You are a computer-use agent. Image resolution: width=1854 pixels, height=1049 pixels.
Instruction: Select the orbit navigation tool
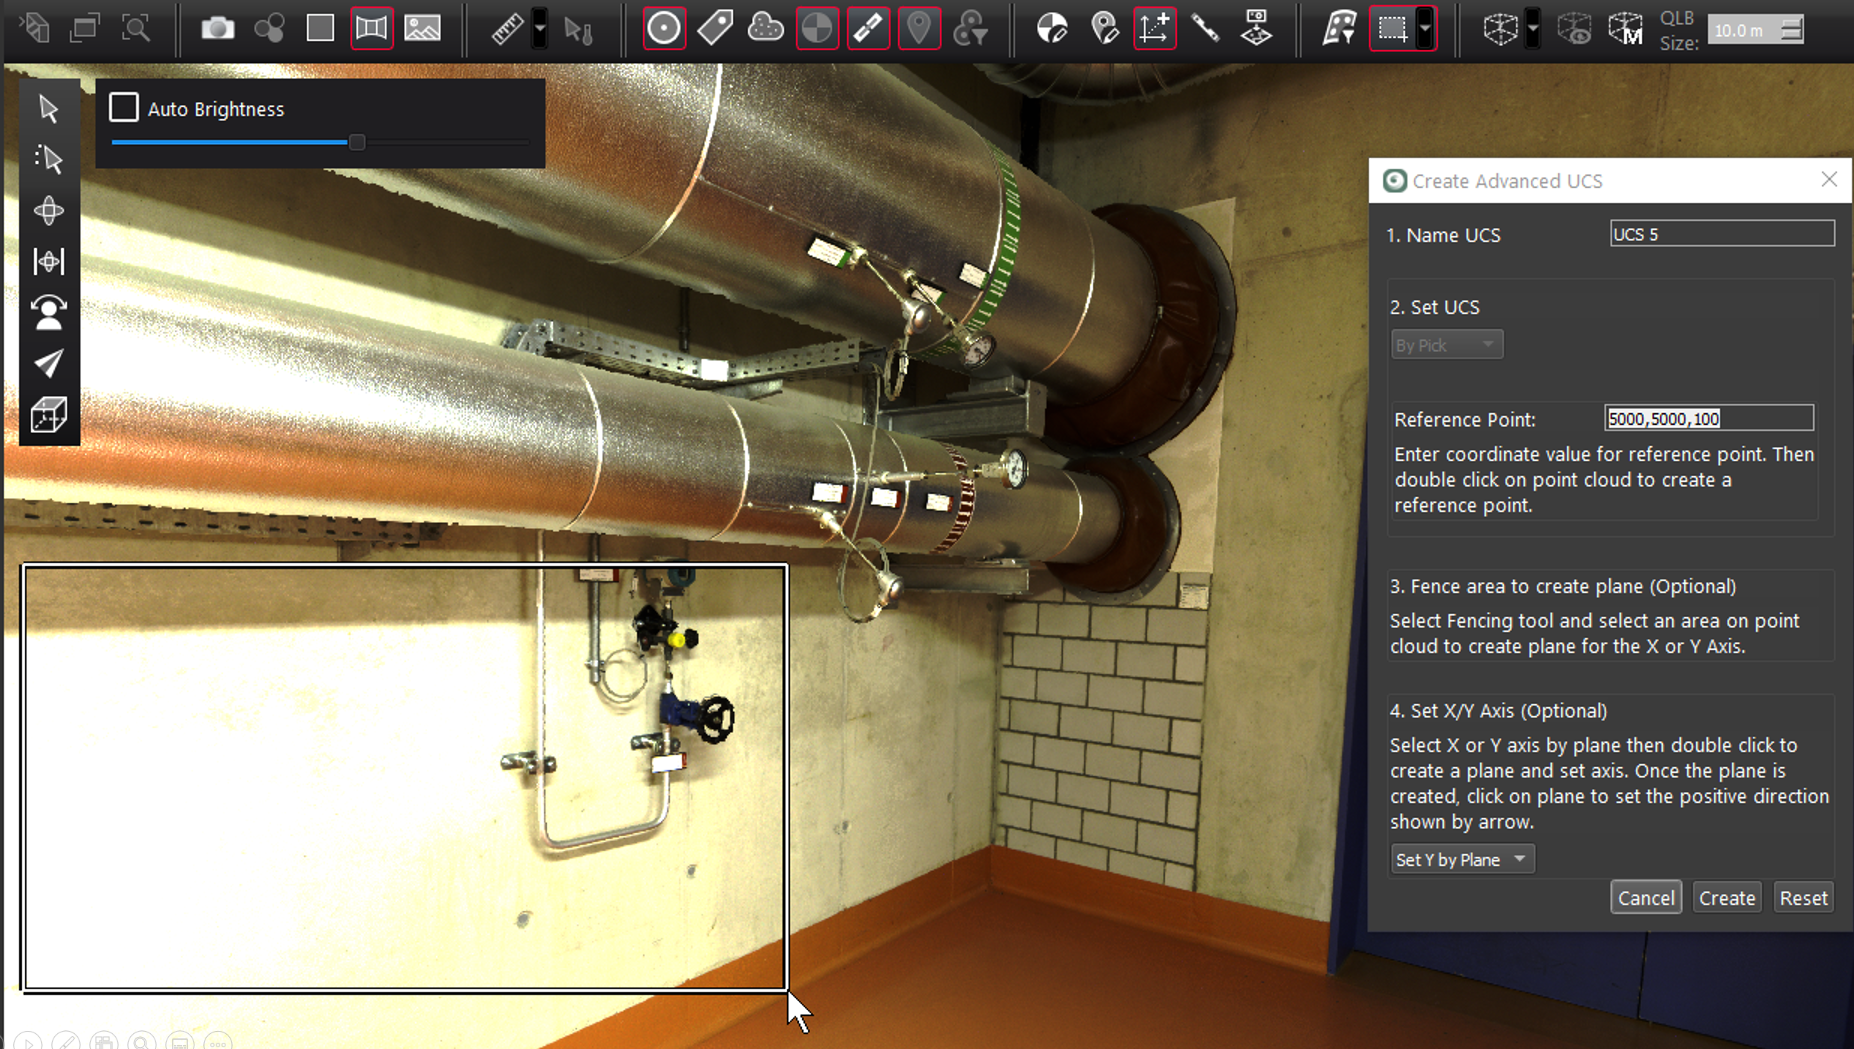(x=48, y=211)
